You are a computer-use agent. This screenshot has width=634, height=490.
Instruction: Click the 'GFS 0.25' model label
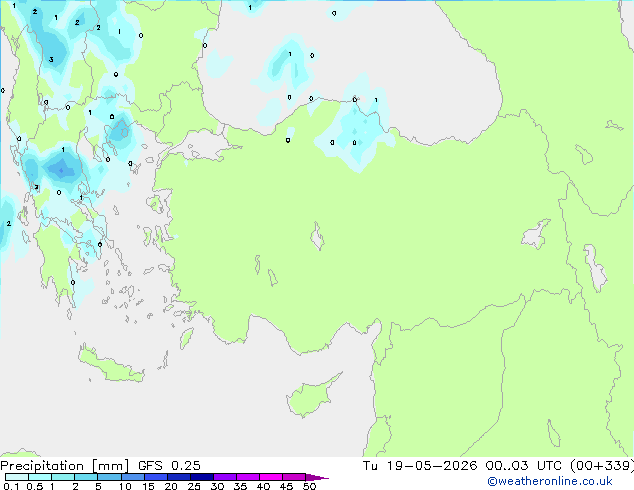169,466
